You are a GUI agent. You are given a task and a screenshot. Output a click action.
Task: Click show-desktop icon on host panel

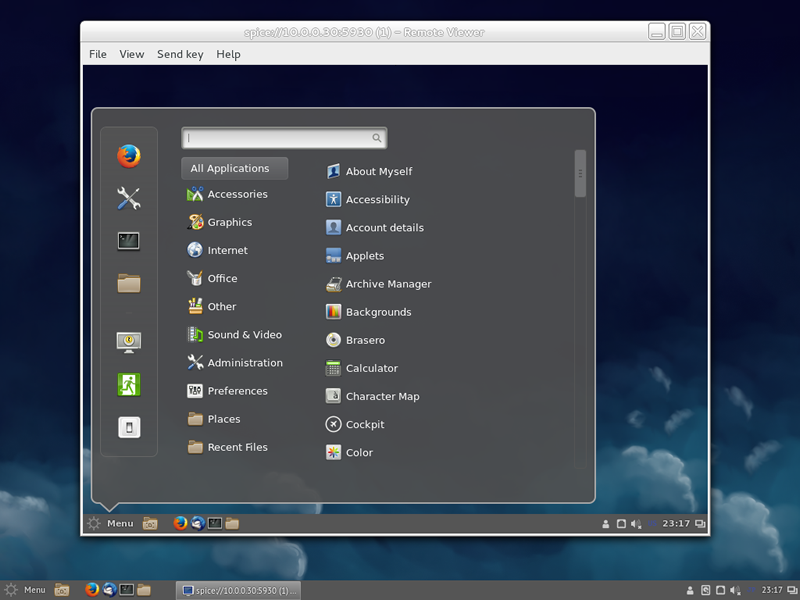(62, 590)
